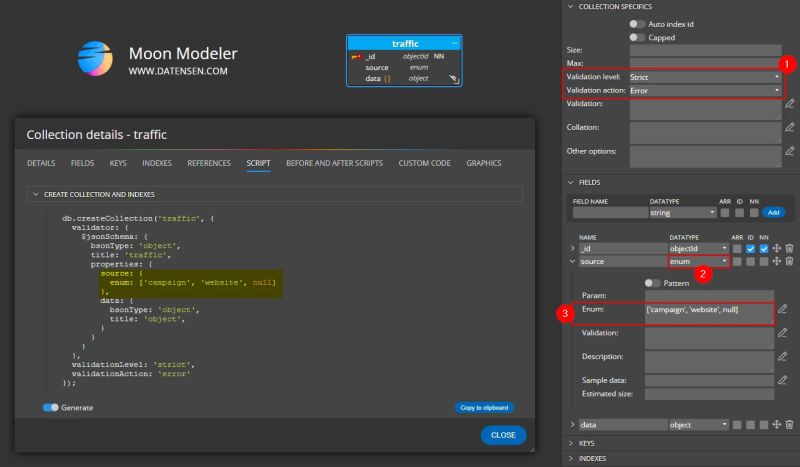Open Validation level dropdown

pyautogui.click(x=705, y=77)
